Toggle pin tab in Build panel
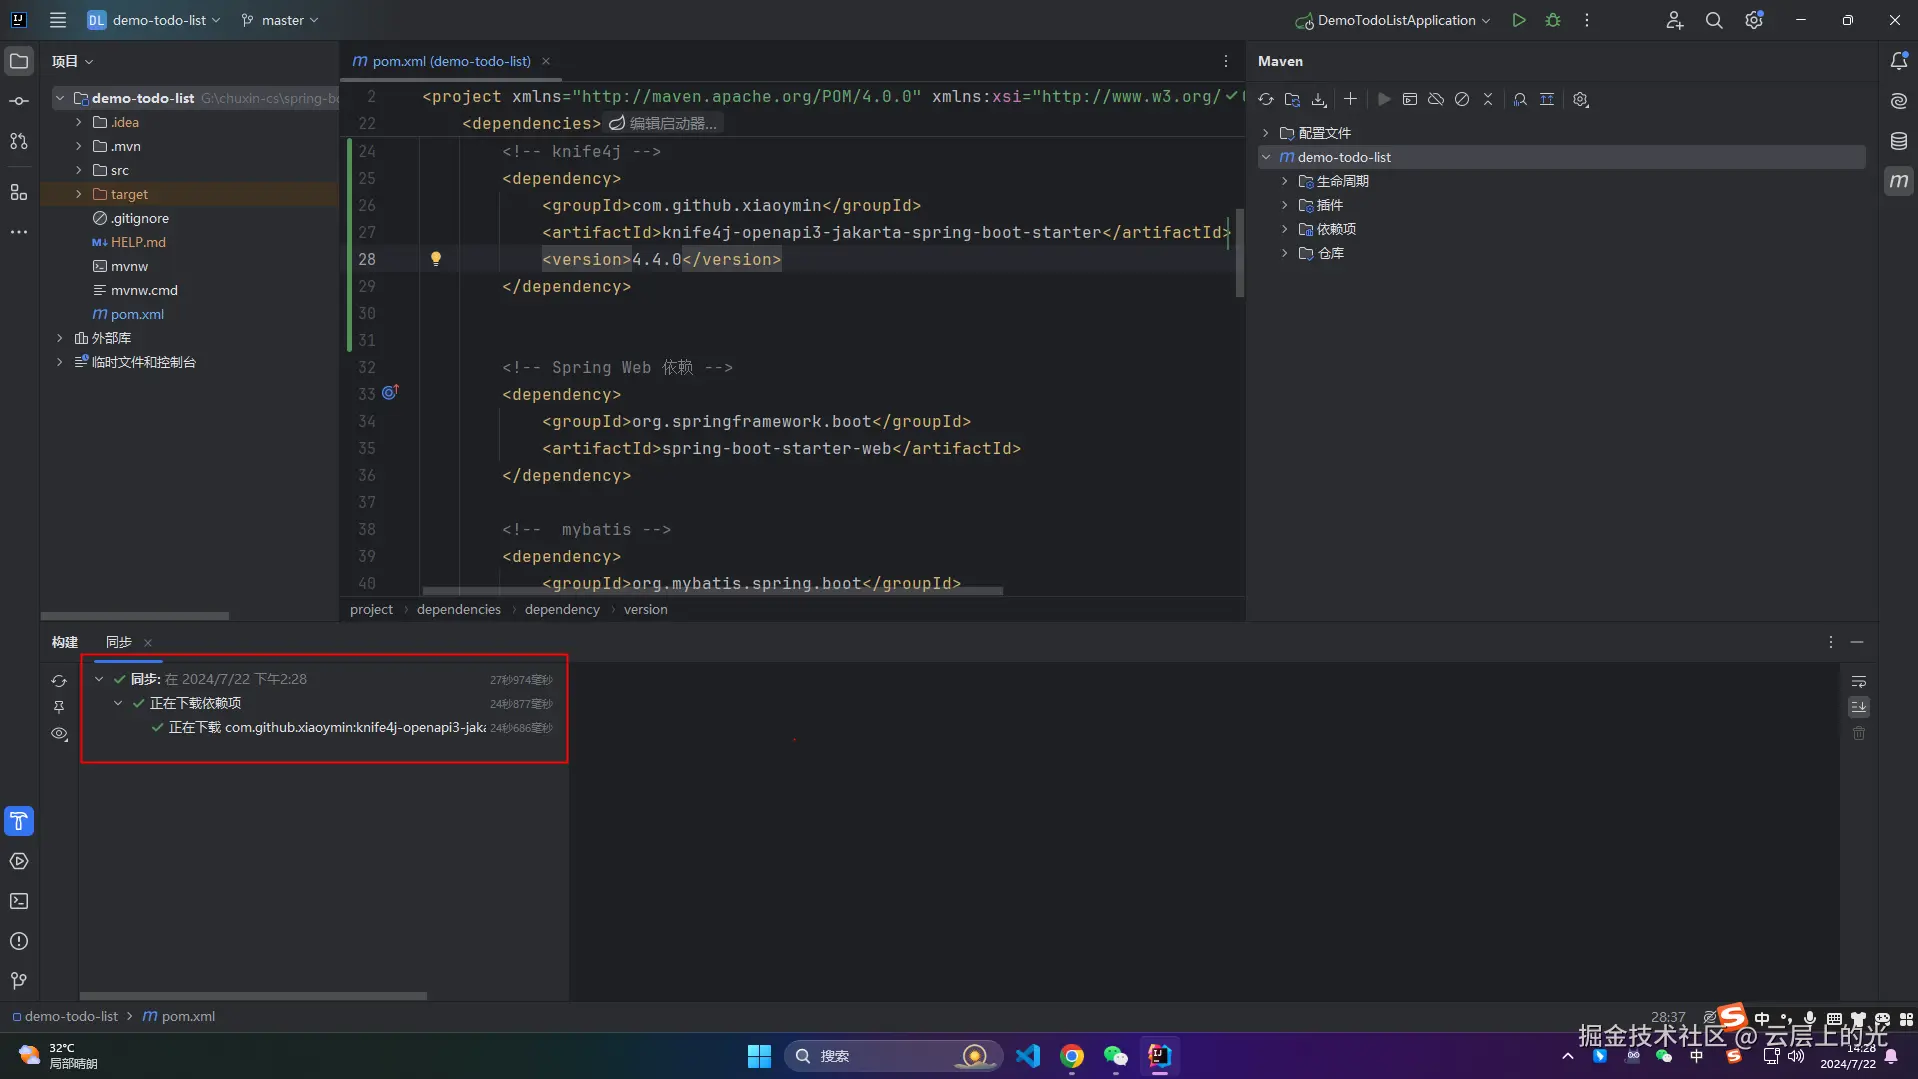Screen dimensions: 1918x1079 coord(59,707)
